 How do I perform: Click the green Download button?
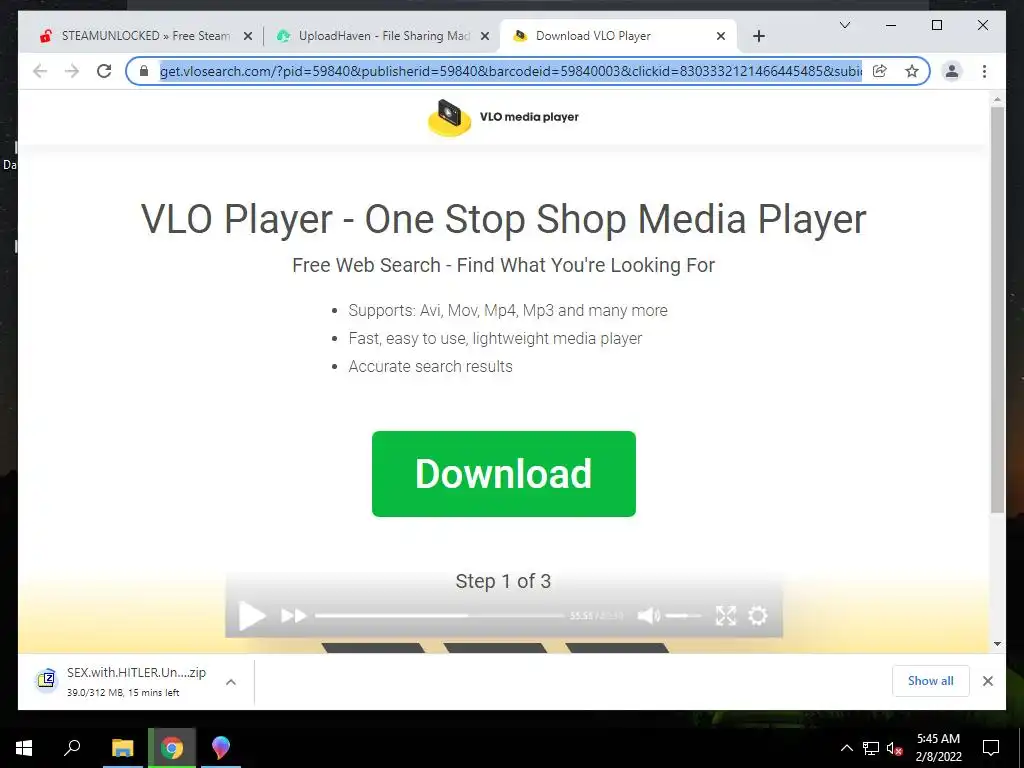click(x=504, y=473)
